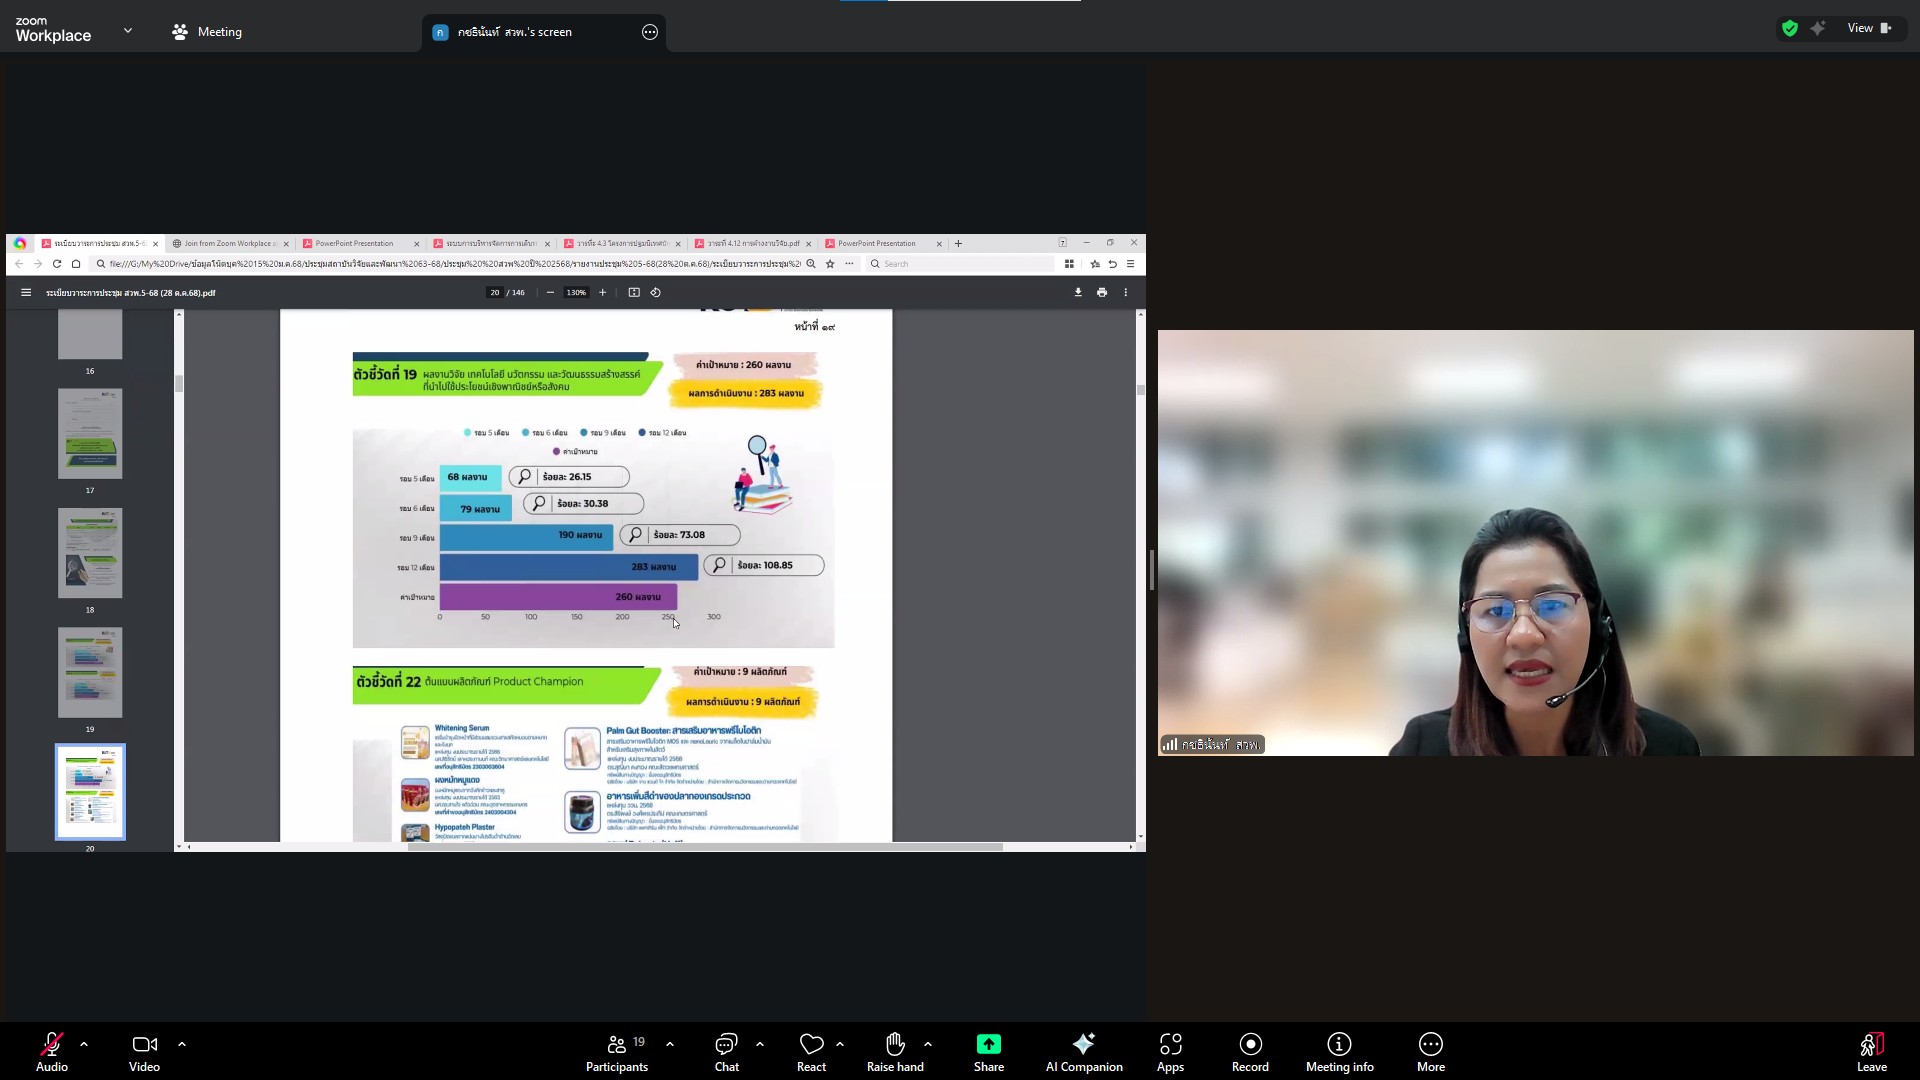Open the Chat panel icon
Image resolution: width=1920 pixels, height=1080 pixels.
(x=726, y=1045)
